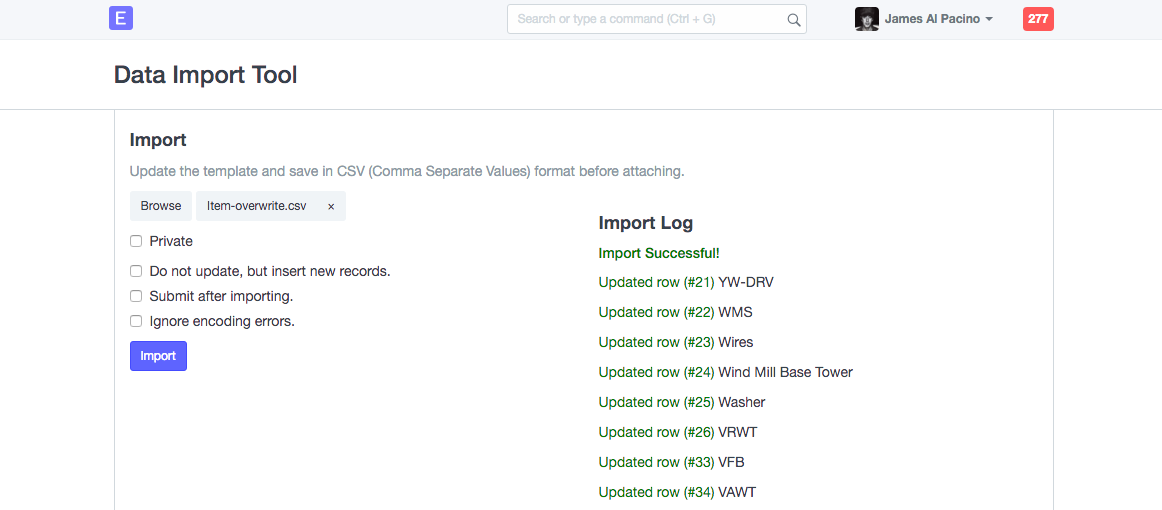
Task: Check 'Do not update, but insert new records'
Action: (x=136, y=271)
